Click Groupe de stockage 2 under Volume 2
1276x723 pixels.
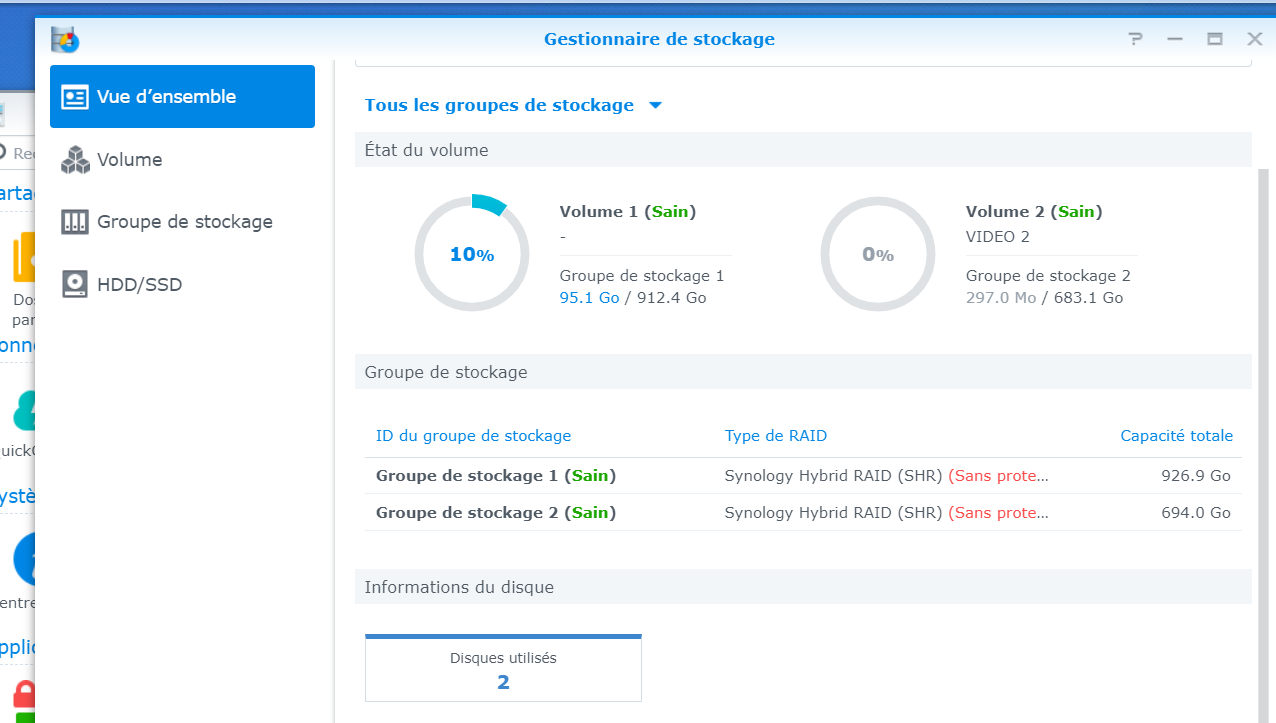click(x=1048, y=276)
